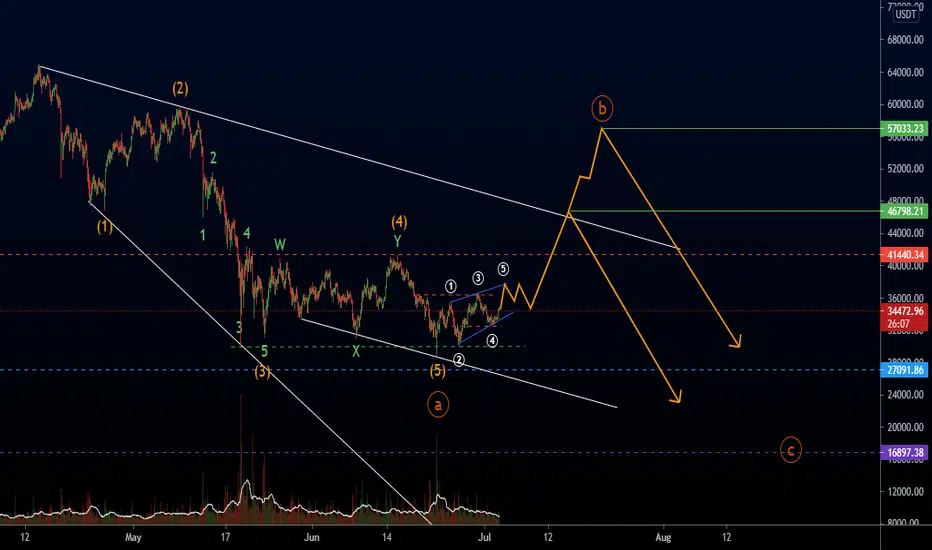Select the orange (5) wave label
The image size is (932, 550).
pos(437,372)
